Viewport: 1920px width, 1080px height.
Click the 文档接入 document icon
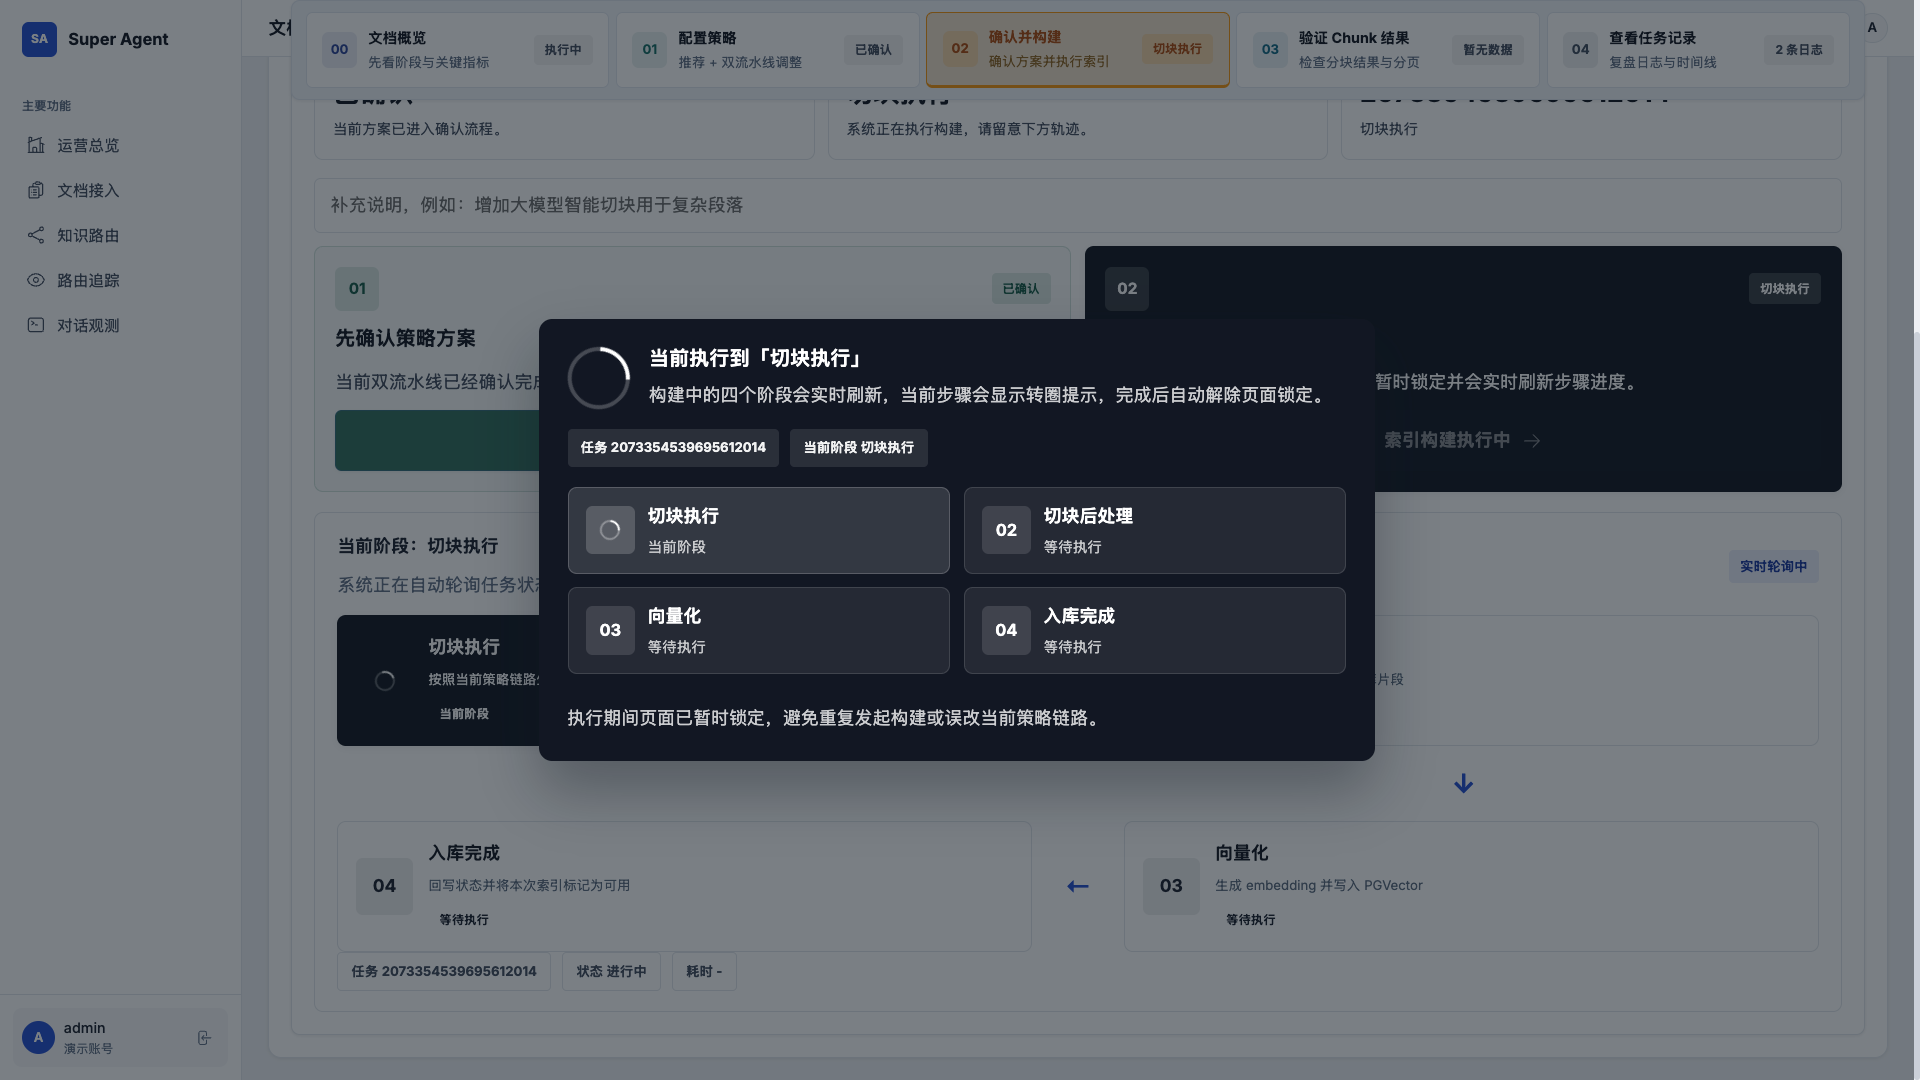pyautogui.click(x=36, y=190)
